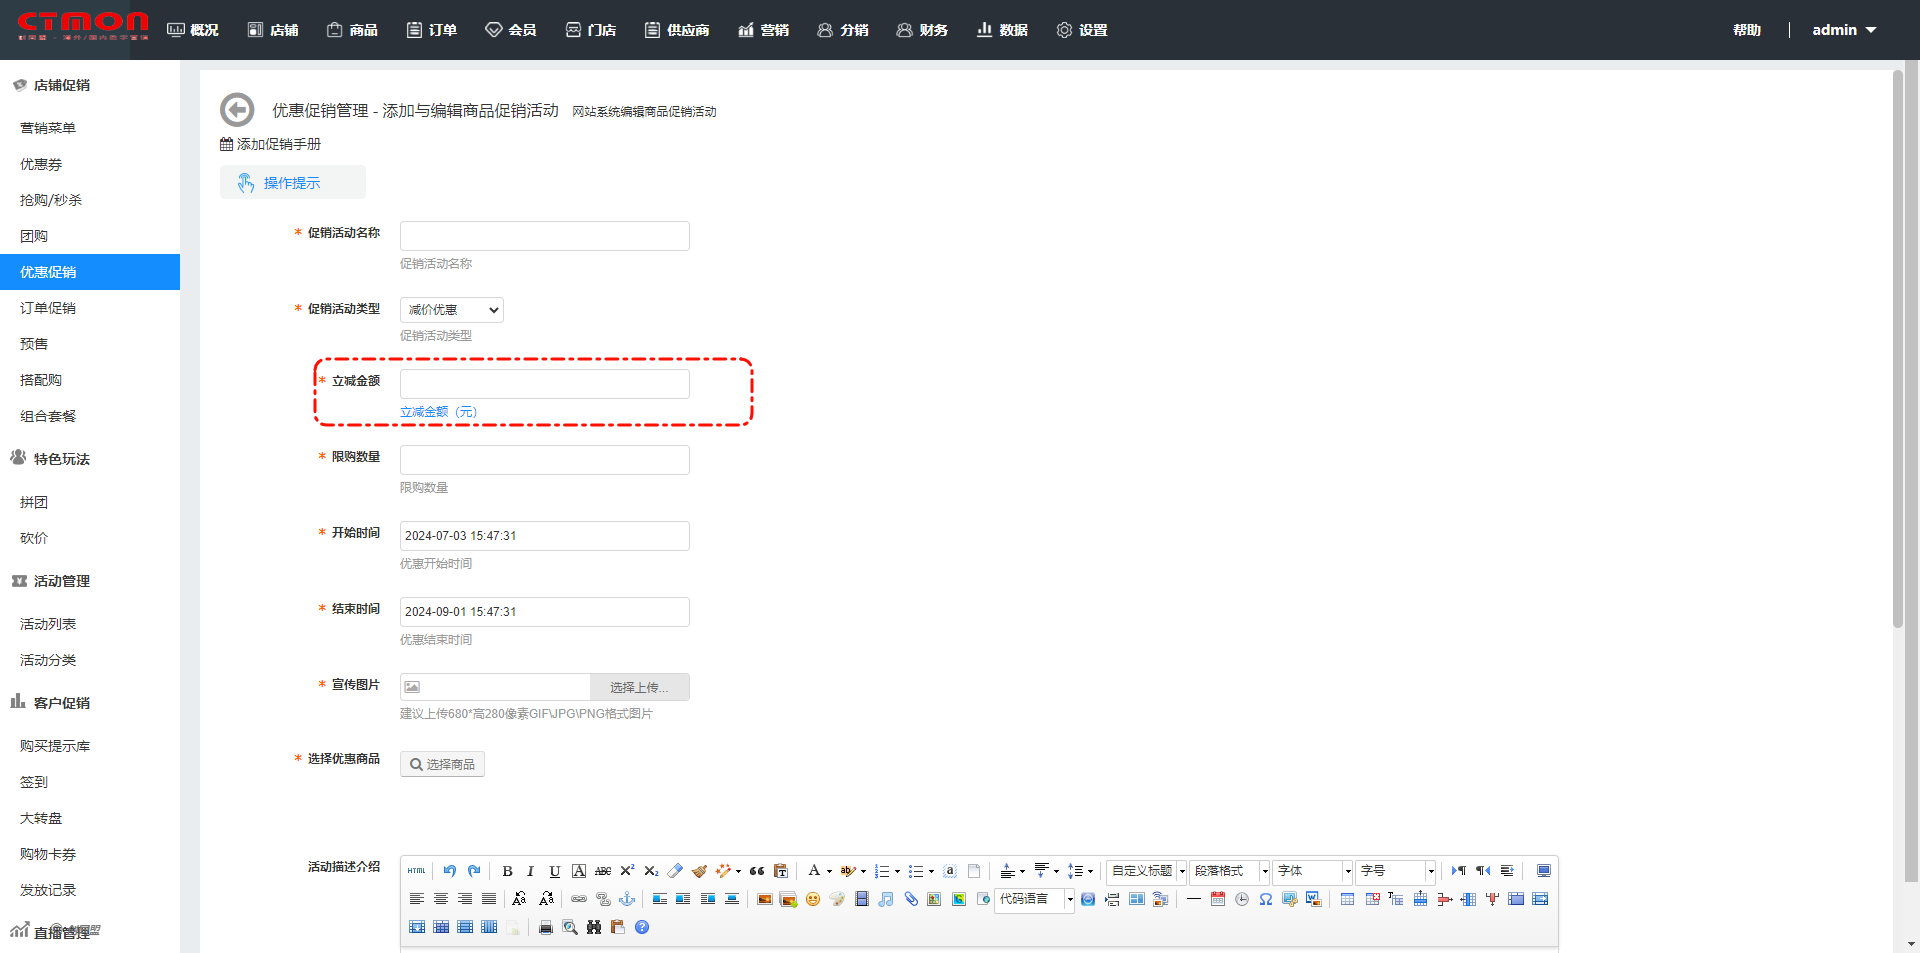The height and width of the screenshot is (953, 1920).
Task: Open the admin account dropdown
Action: (x=1844, y=30)
